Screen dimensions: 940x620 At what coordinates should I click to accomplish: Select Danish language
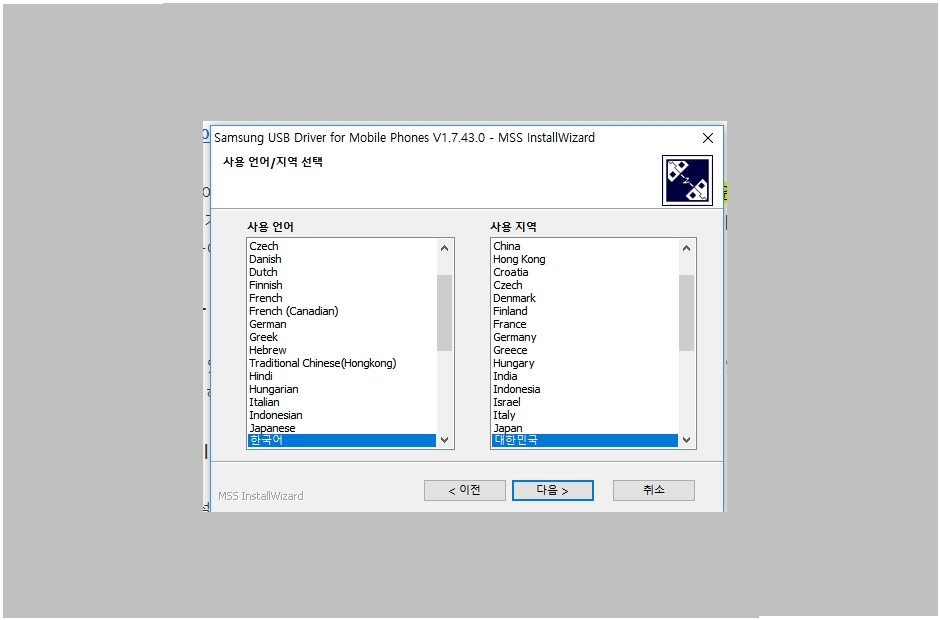pos(342,259)
